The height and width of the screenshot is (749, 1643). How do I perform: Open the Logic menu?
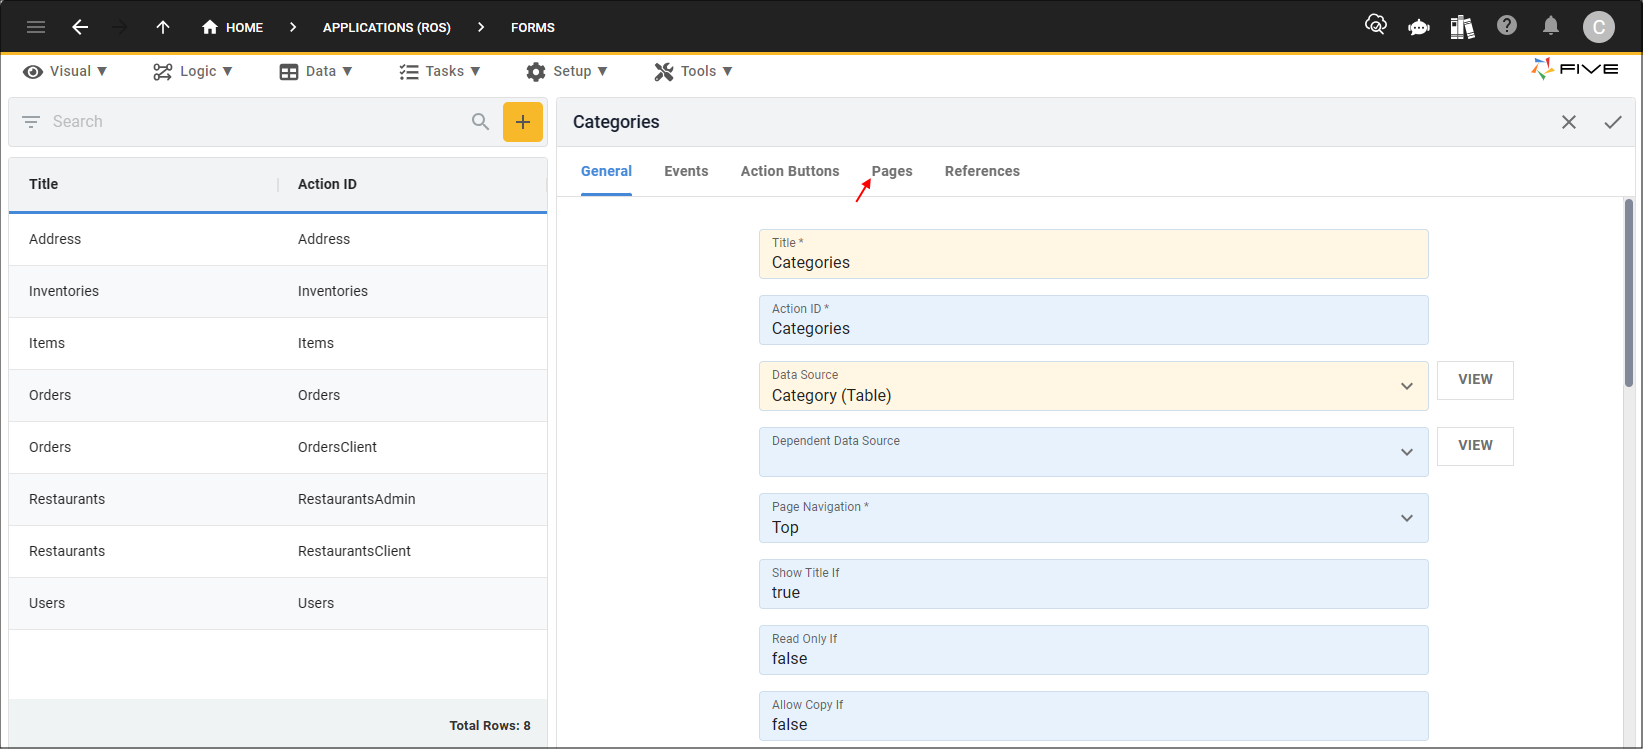(x=193, y=71)
